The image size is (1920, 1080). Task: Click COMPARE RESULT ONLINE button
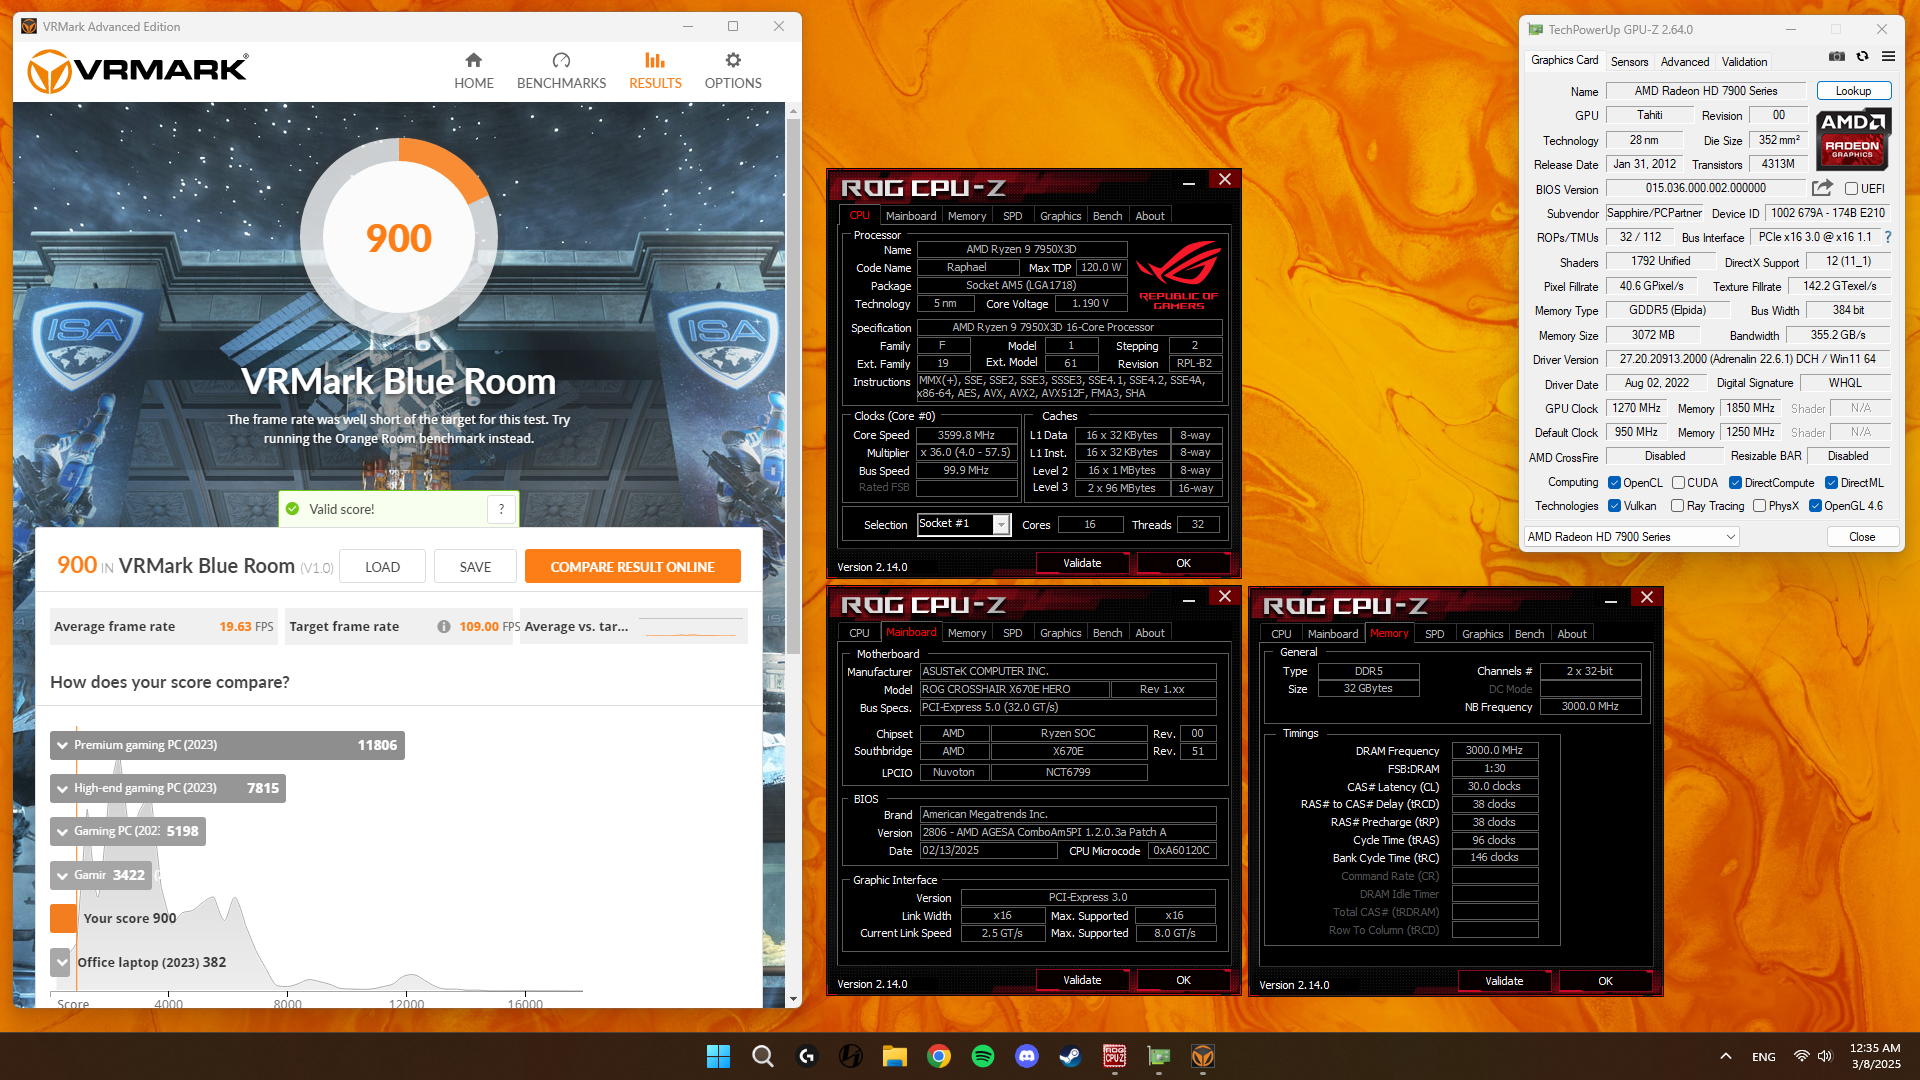(632, 567)
